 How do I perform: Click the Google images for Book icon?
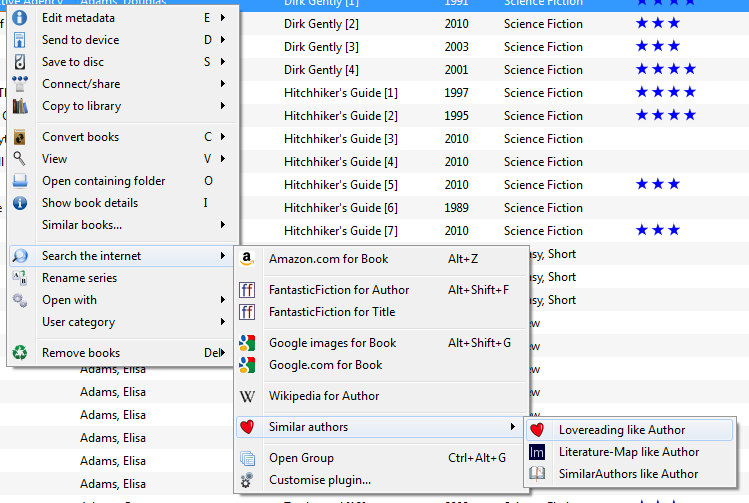click(x=247, y=343)
